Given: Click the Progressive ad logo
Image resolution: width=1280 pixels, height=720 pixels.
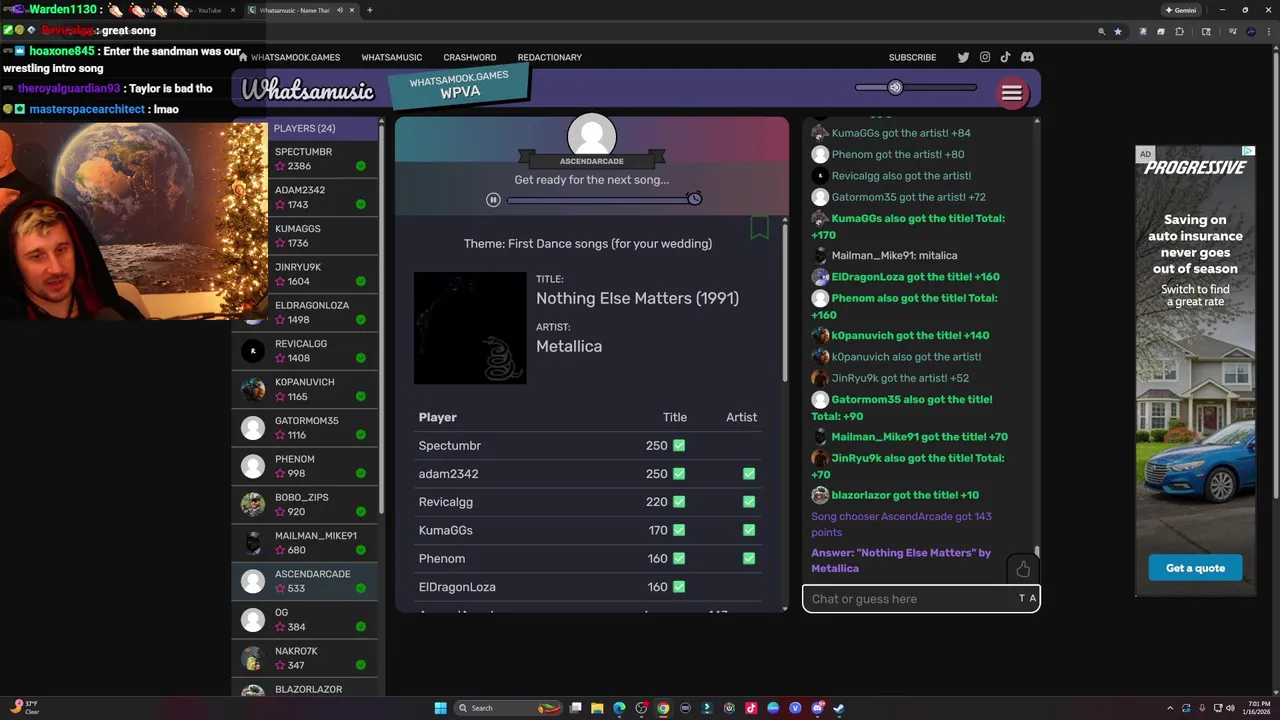Looking at the screenshot, I should (1195, 167).
